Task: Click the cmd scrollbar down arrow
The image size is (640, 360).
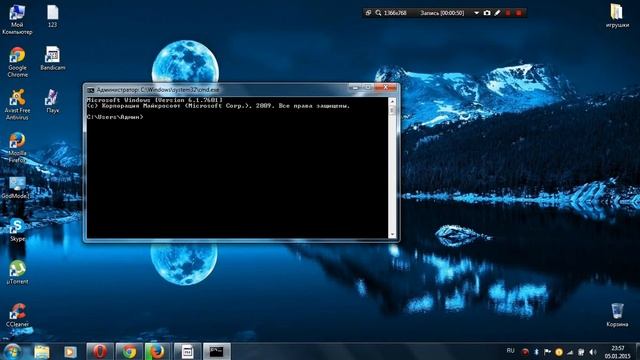Action: tap(392, 235)
